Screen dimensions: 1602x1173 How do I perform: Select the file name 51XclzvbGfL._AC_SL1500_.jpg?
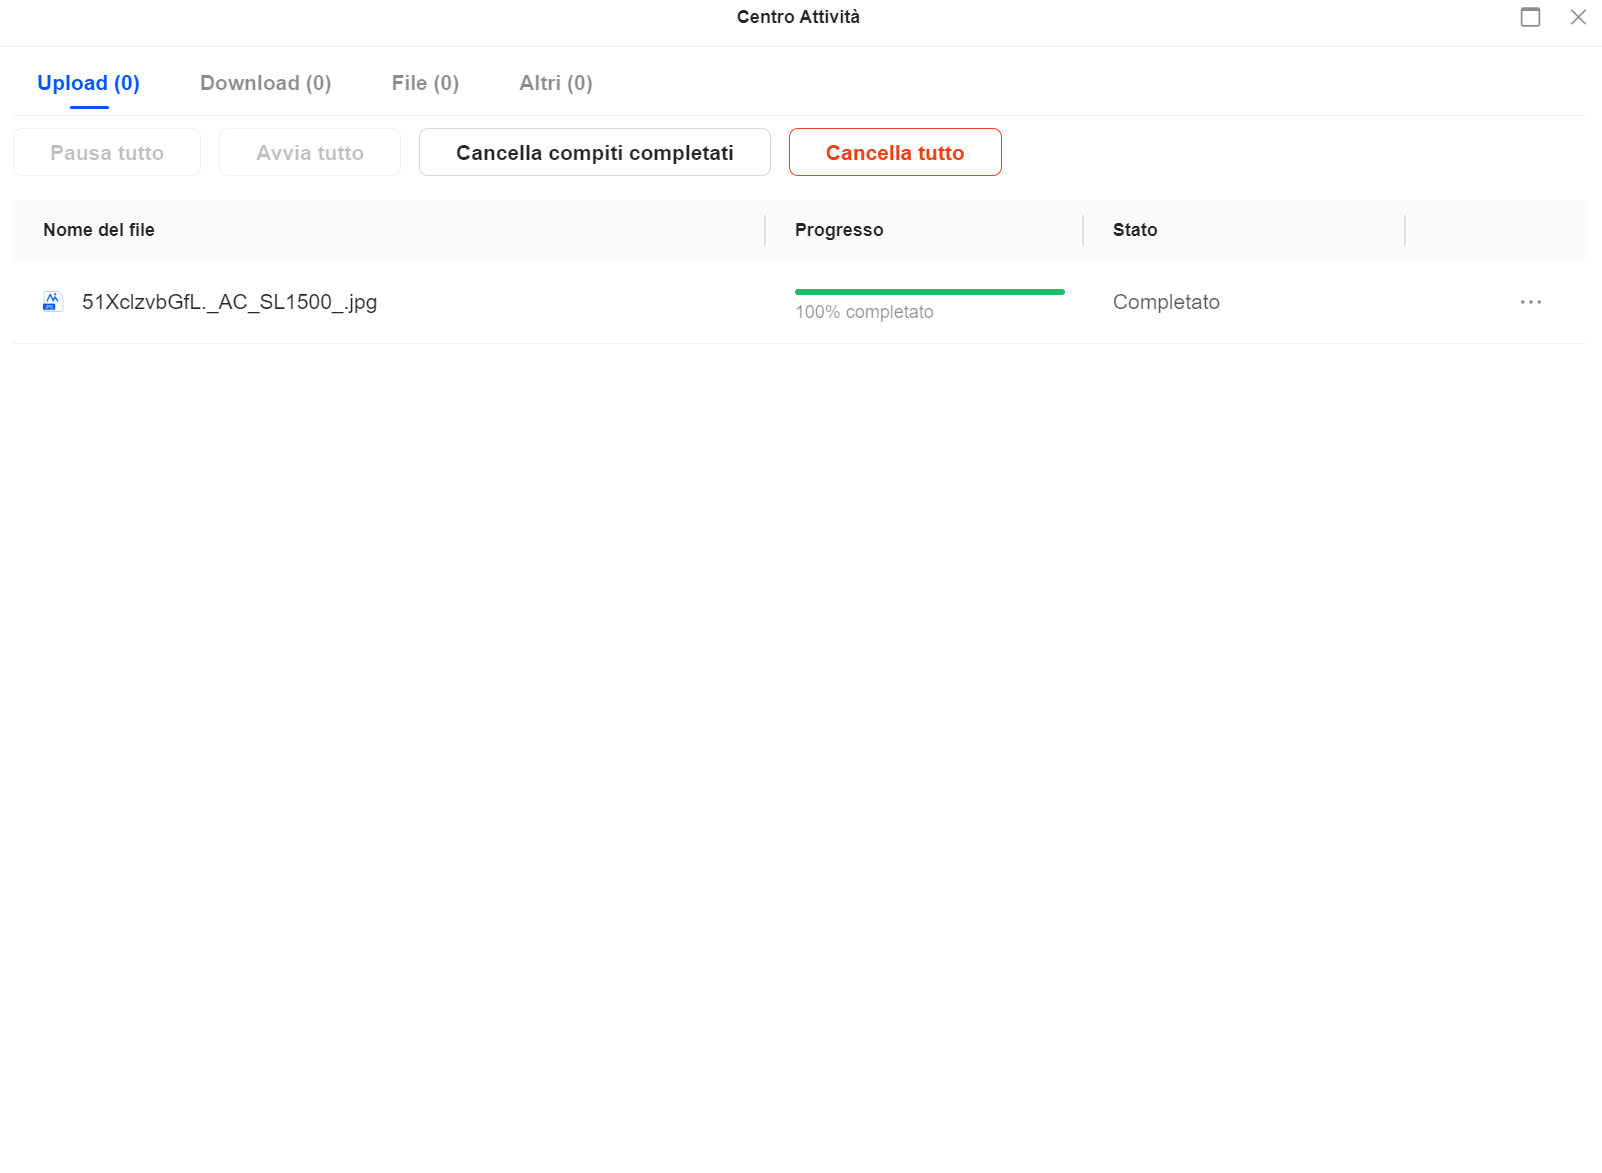tap(229, 302)
